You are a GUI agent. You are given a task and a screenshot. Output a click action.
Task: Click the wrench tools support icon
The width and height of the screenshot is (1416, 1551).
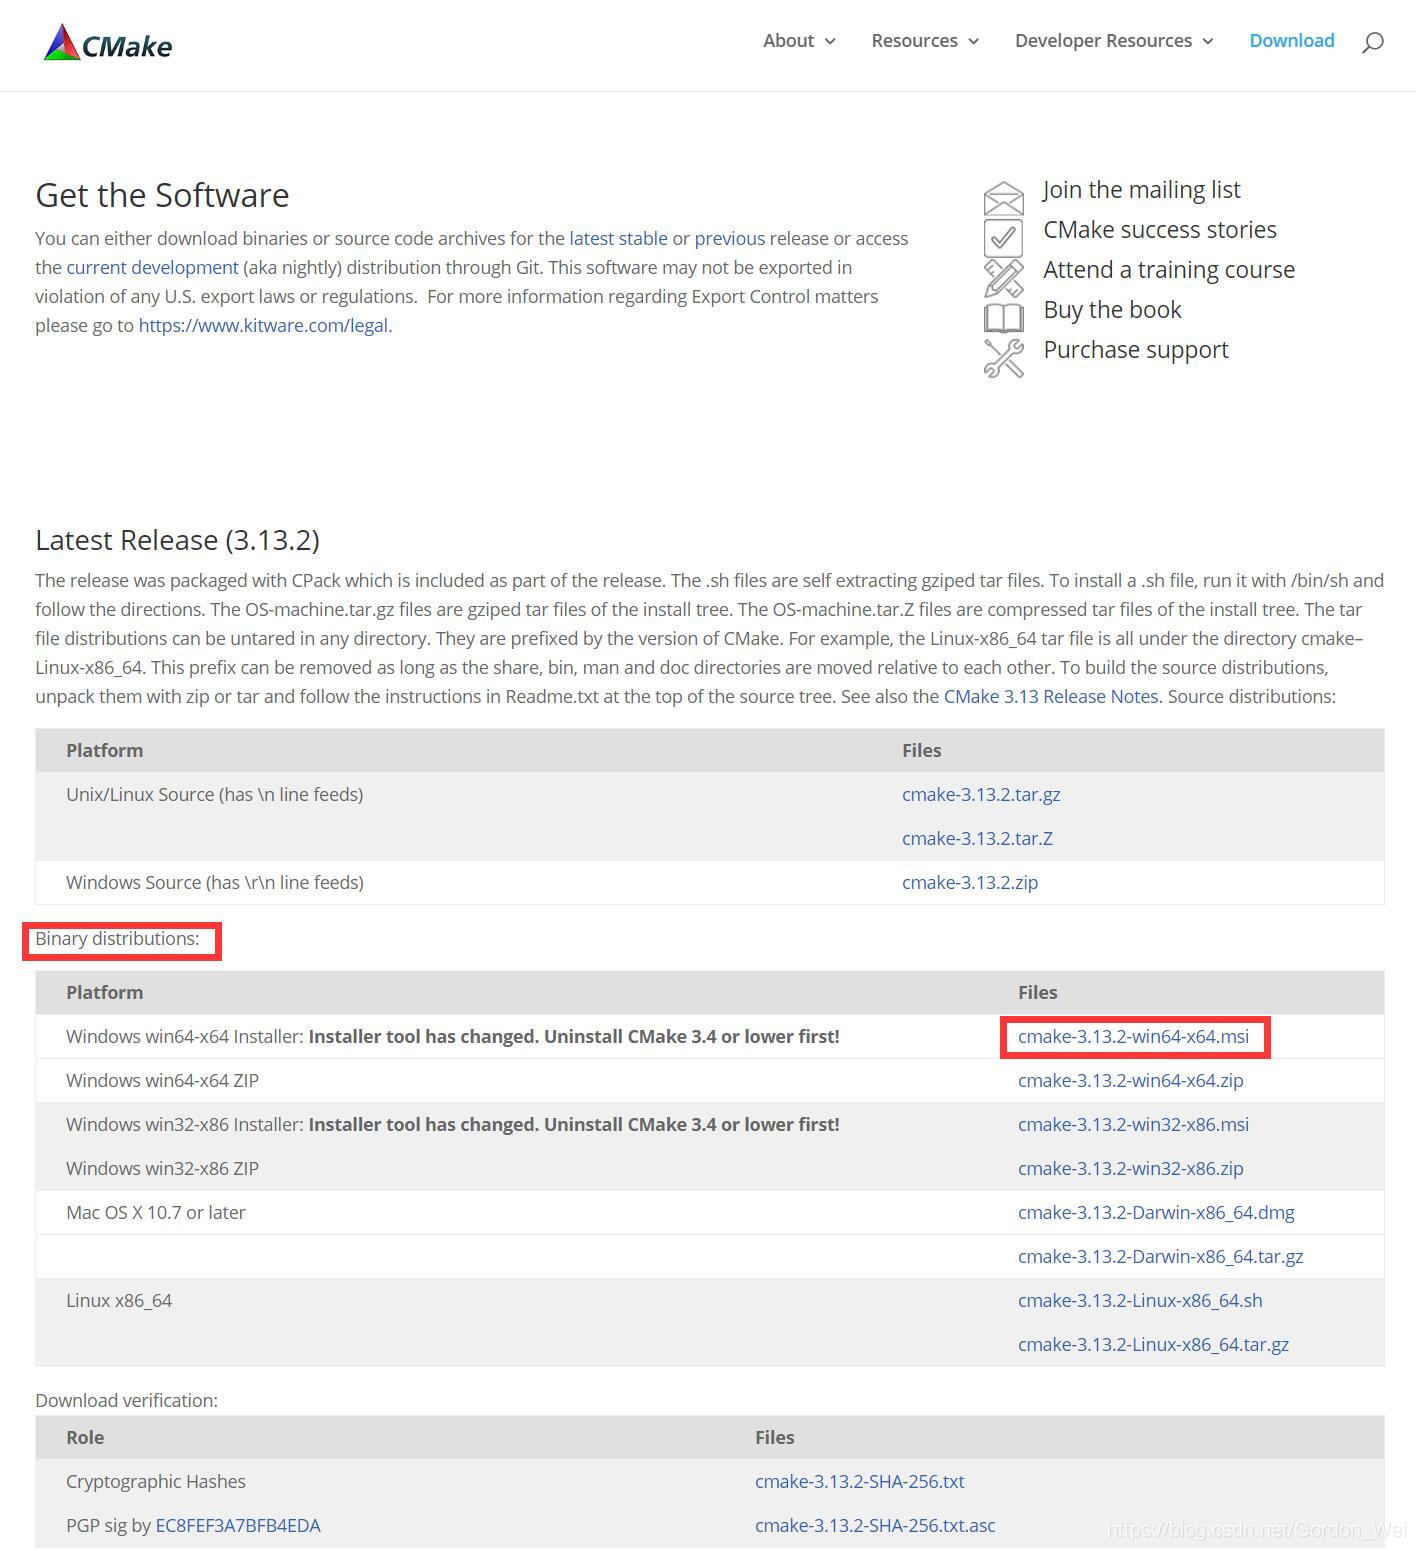1003,358
